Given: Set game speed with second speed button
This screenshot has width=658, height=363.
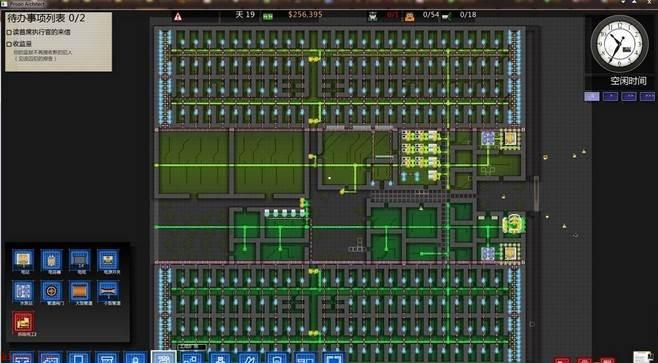Looking at the screenshot, I should pos(610,97).
